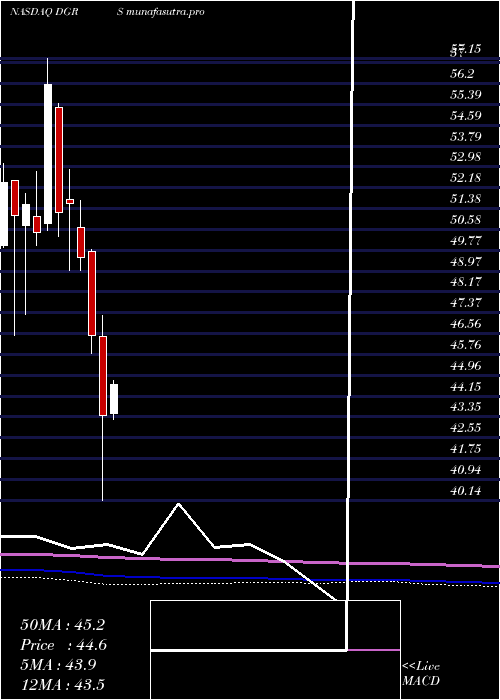Click the munafasutra.pro site label
Viewport: 500px width, 700px height.
[166, 12]
